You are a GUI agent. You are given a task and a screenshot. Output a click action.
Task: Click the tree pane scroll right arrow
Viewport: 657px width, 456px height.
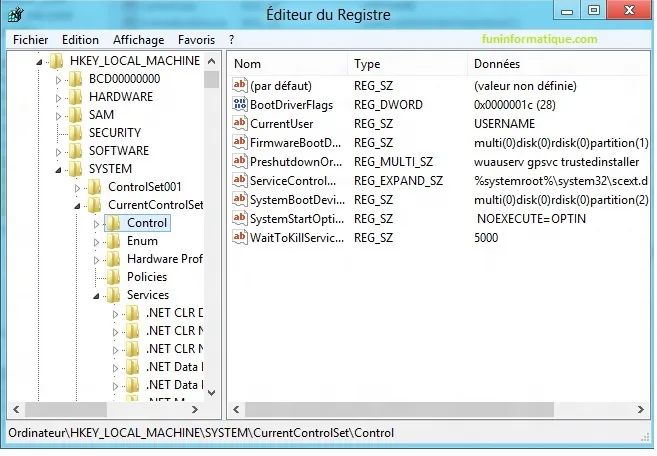click(195, 409)
